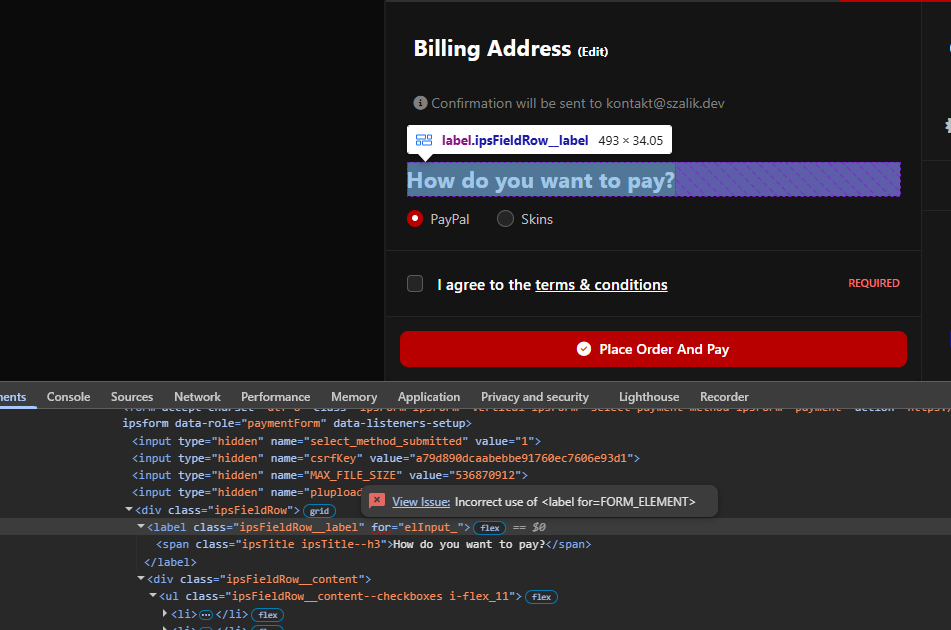Collapse the ipsFieldRow__label element node
Image resolution: width=951 pixels, height=630 pixels.
click(x=141, y=527)
